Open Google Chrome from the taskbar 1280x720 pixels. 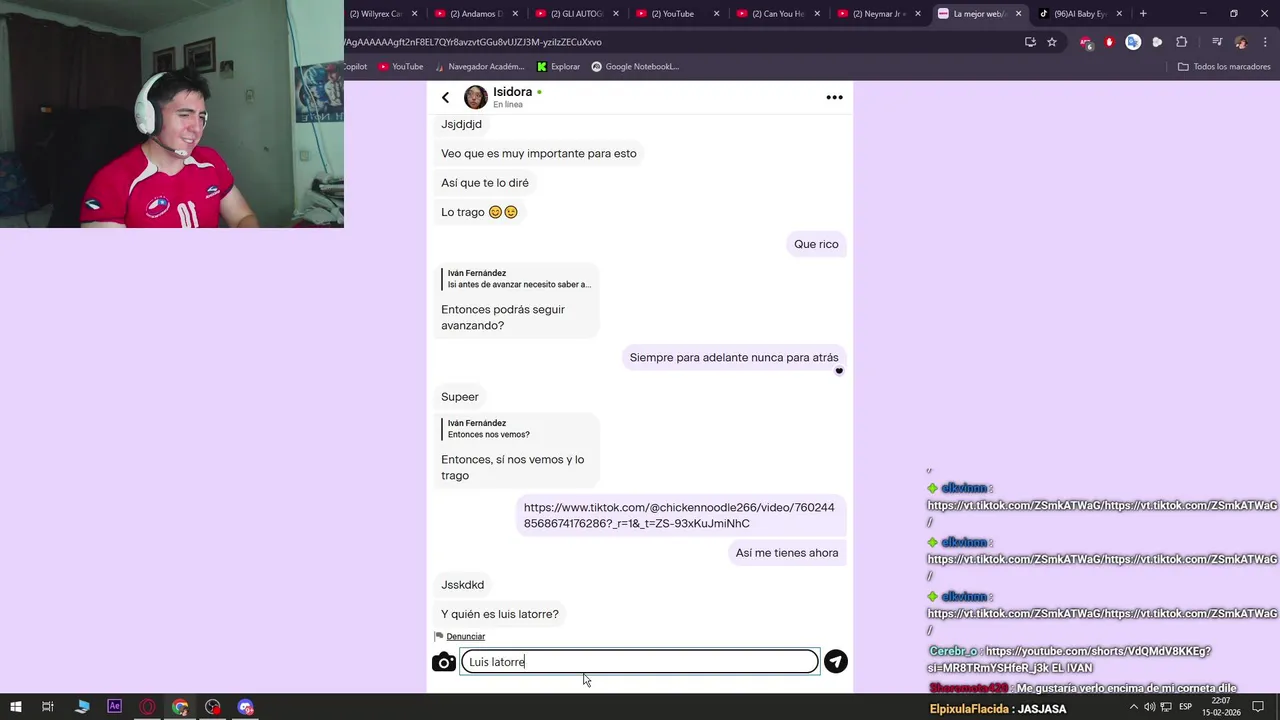point(180,707)
